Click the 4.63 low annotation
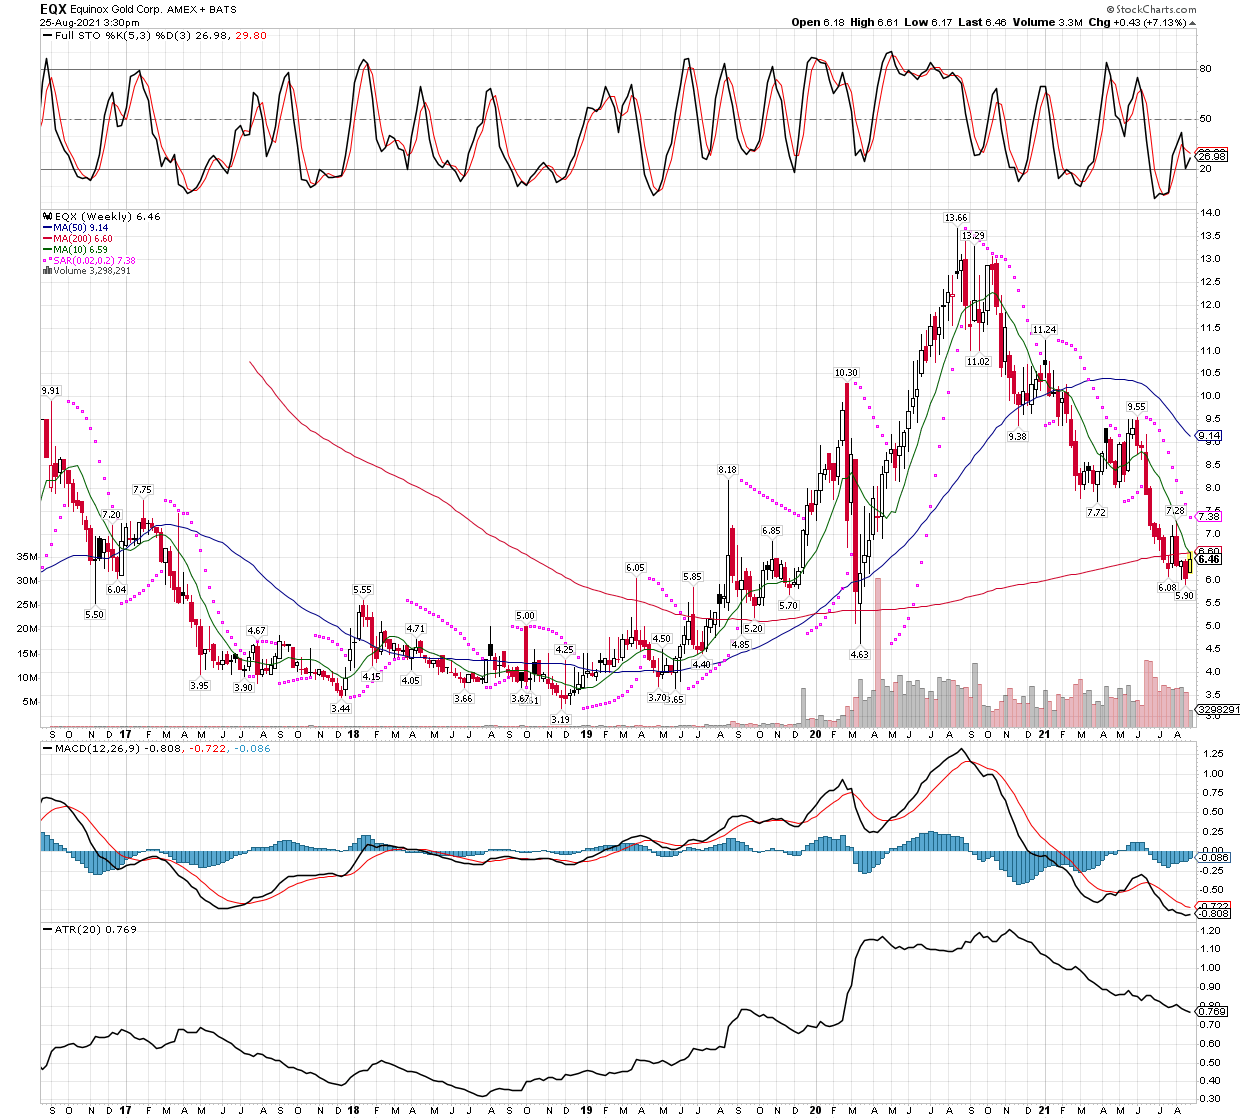The height and width of the screenshot is (1119, 1240). [859, 655]
